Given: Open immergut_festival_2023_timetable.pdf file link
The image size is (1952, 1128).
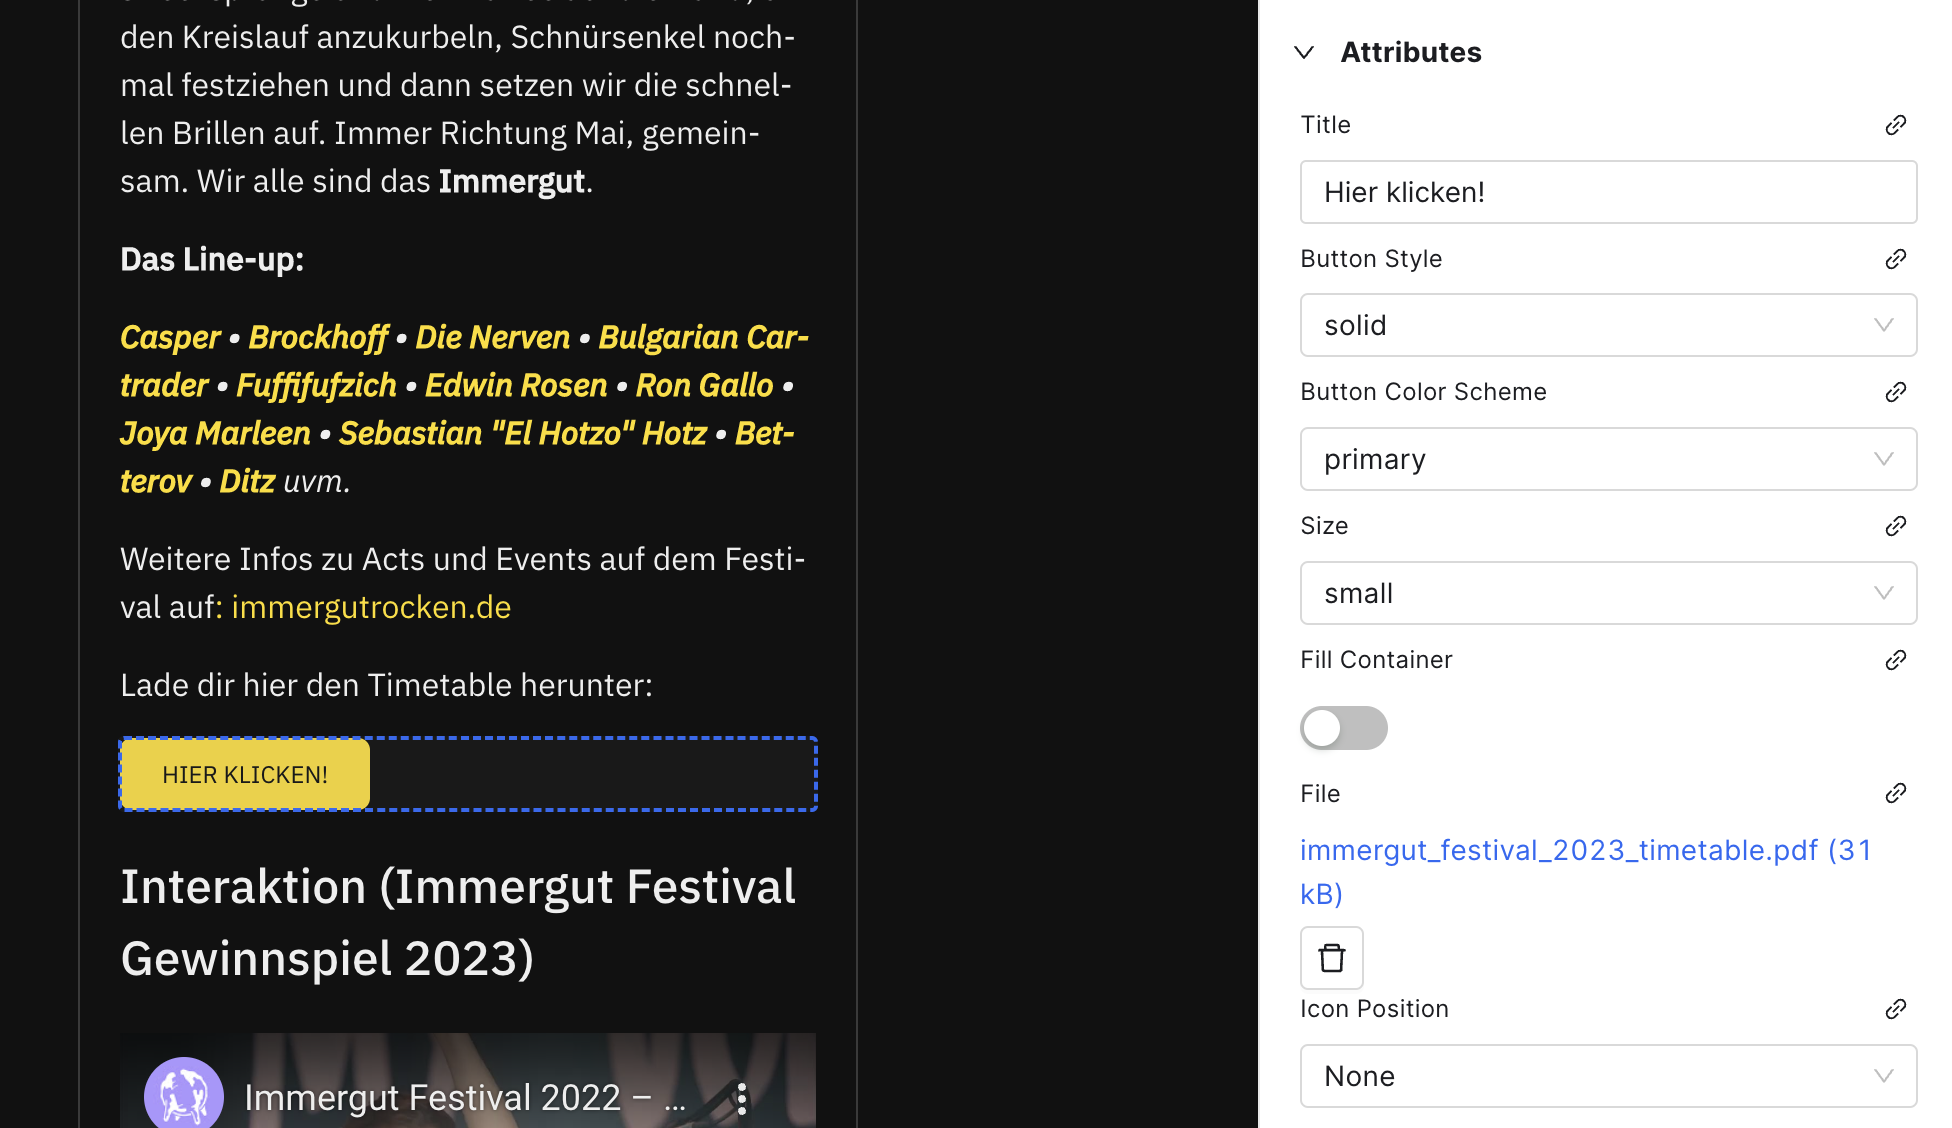Looking at the screenshot, I should (x=1586, y=872).
